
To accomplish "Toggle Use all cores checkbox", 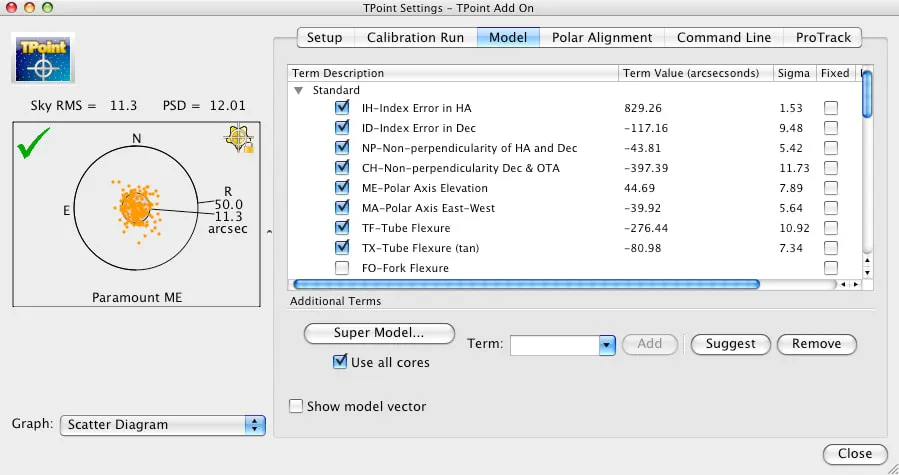I will click(340, 362).
